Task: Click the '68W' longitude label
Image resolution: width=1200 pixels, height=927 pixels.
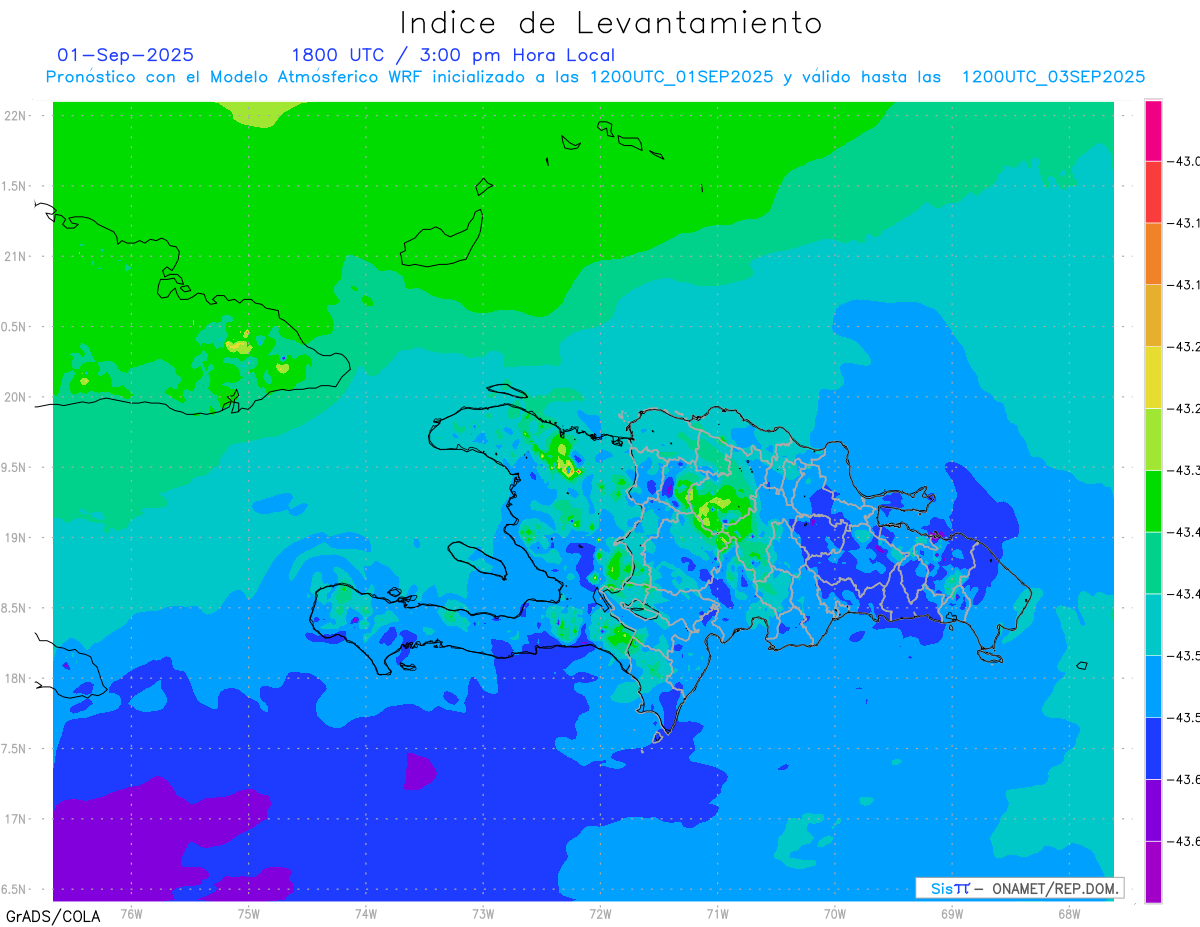Action: (x=1068, y=913)
